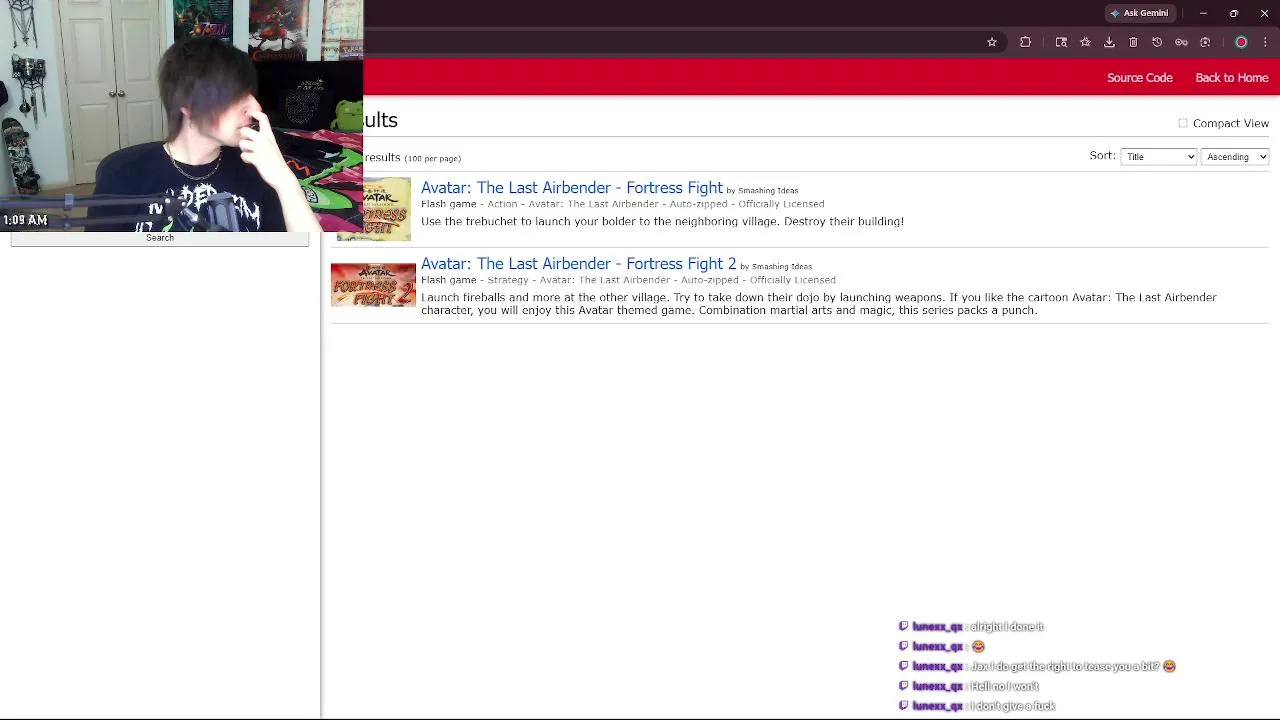
Task: Open the Chrome three-dot menu
Action: (x=1265, y=42)
